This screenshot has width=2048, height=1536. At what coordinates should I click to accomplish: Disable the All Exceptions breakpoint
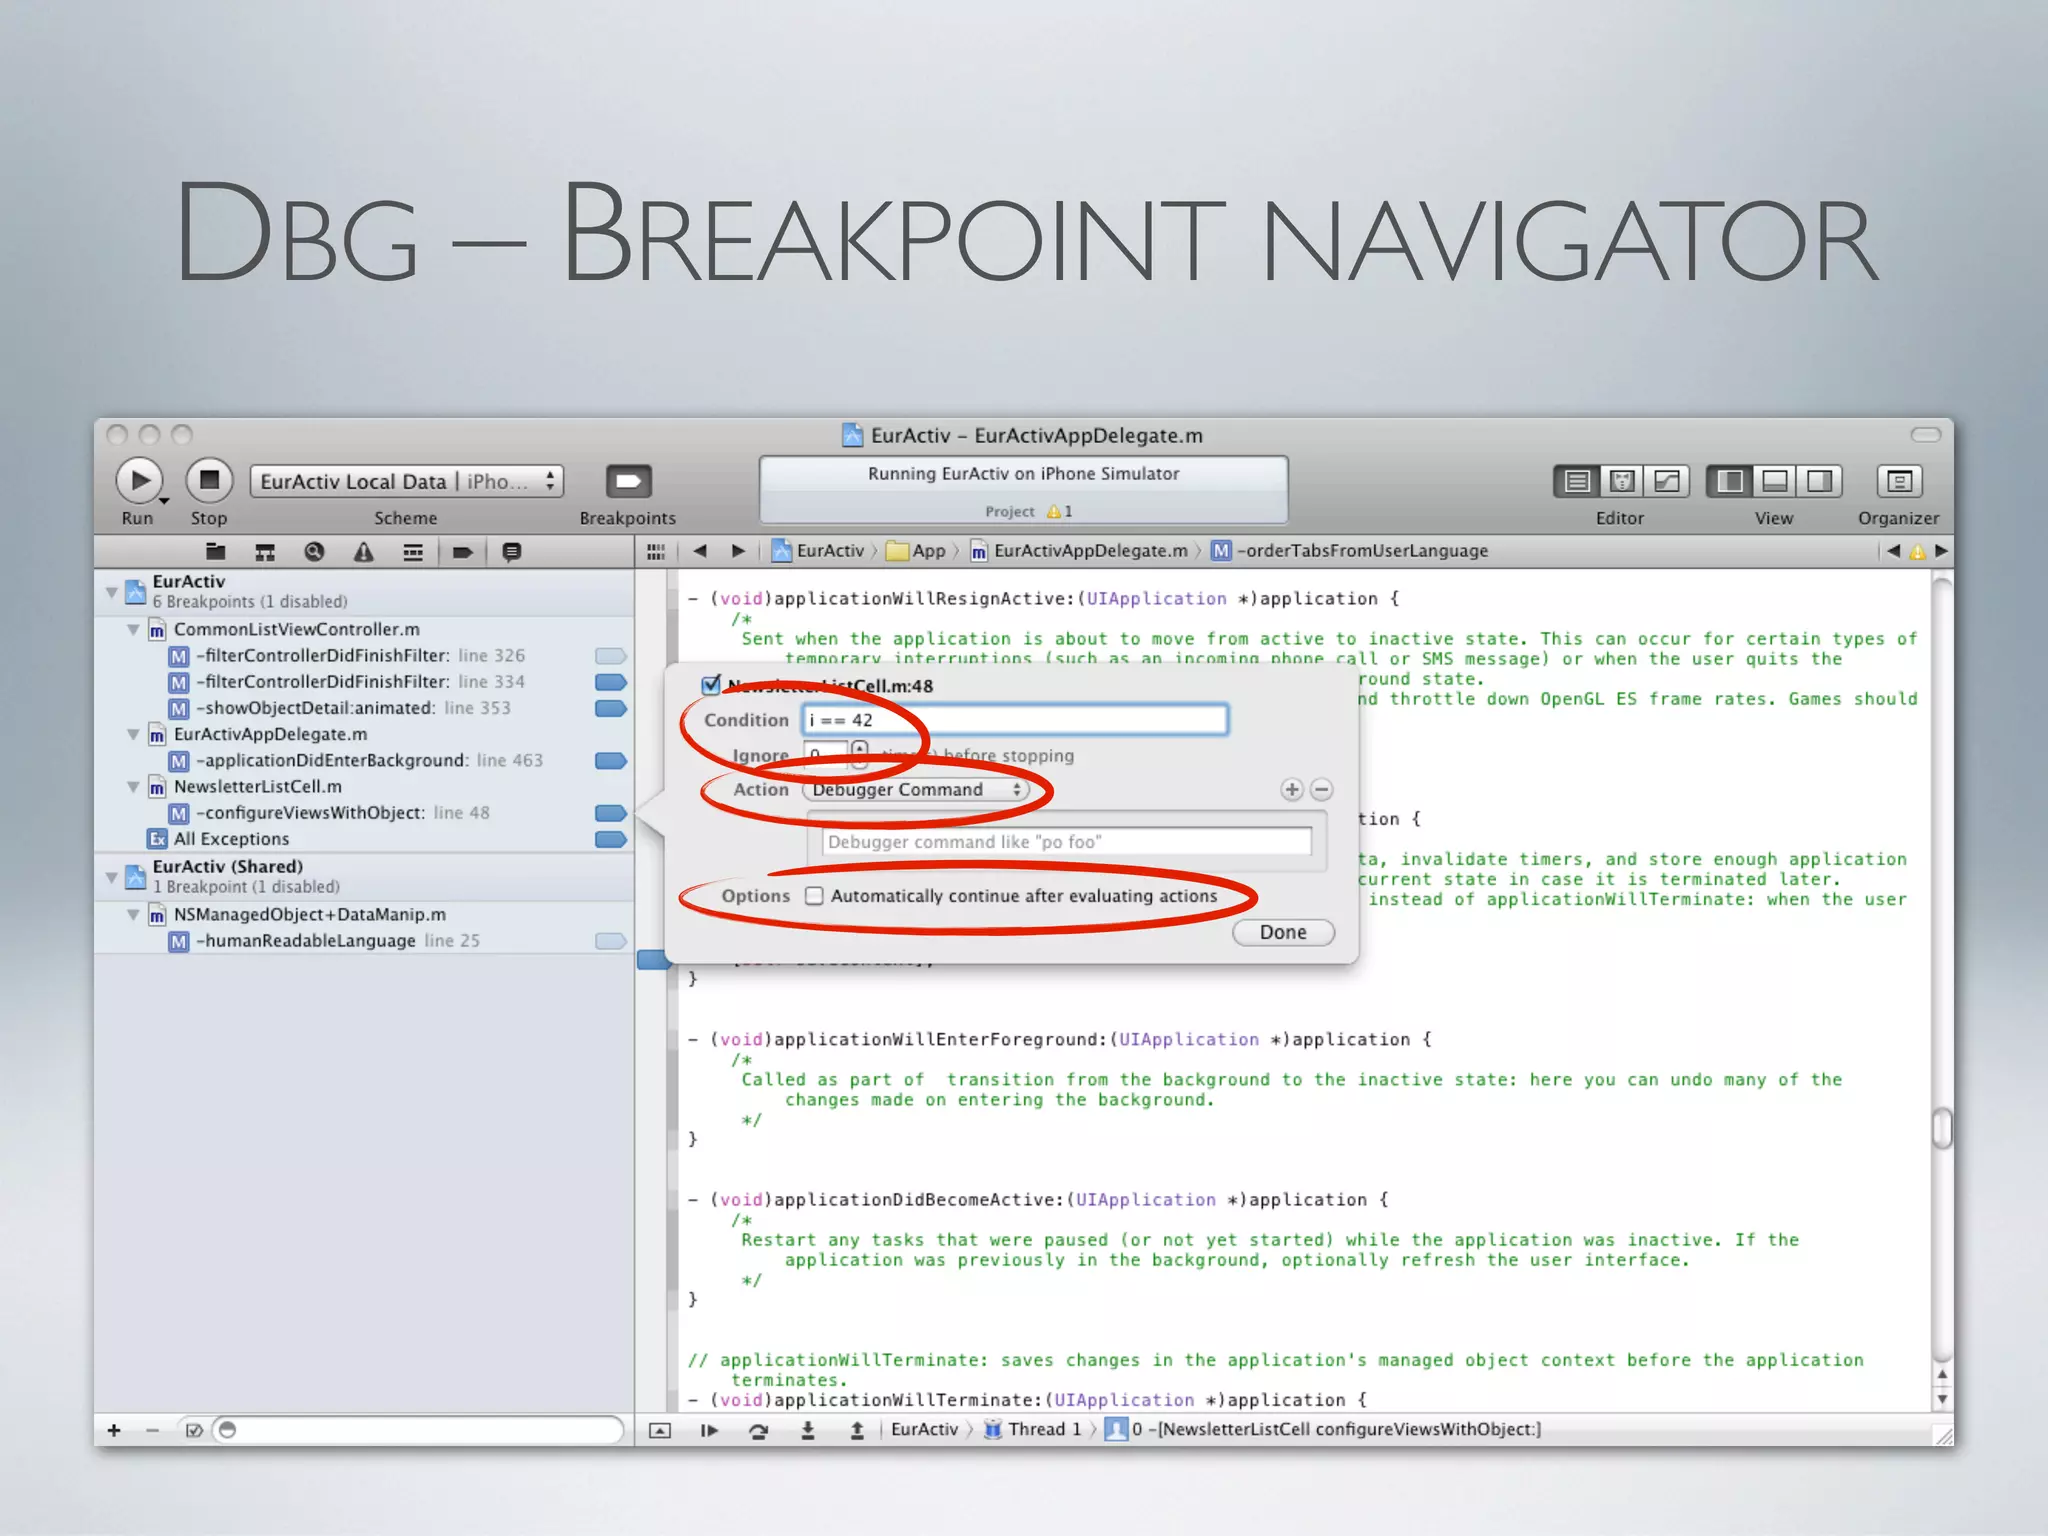[x=611, y=839]
